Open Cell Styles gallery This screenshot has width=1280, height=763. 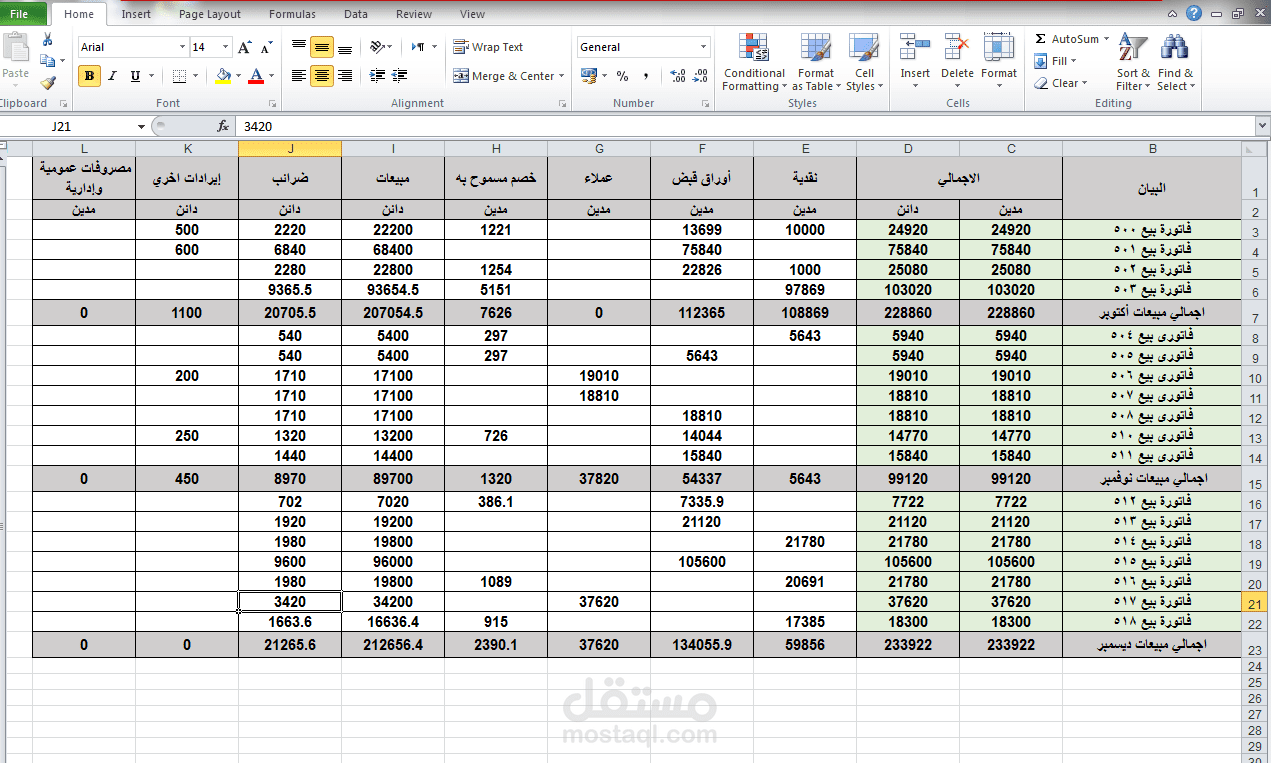pyautogui.click(x=864, y=62)
